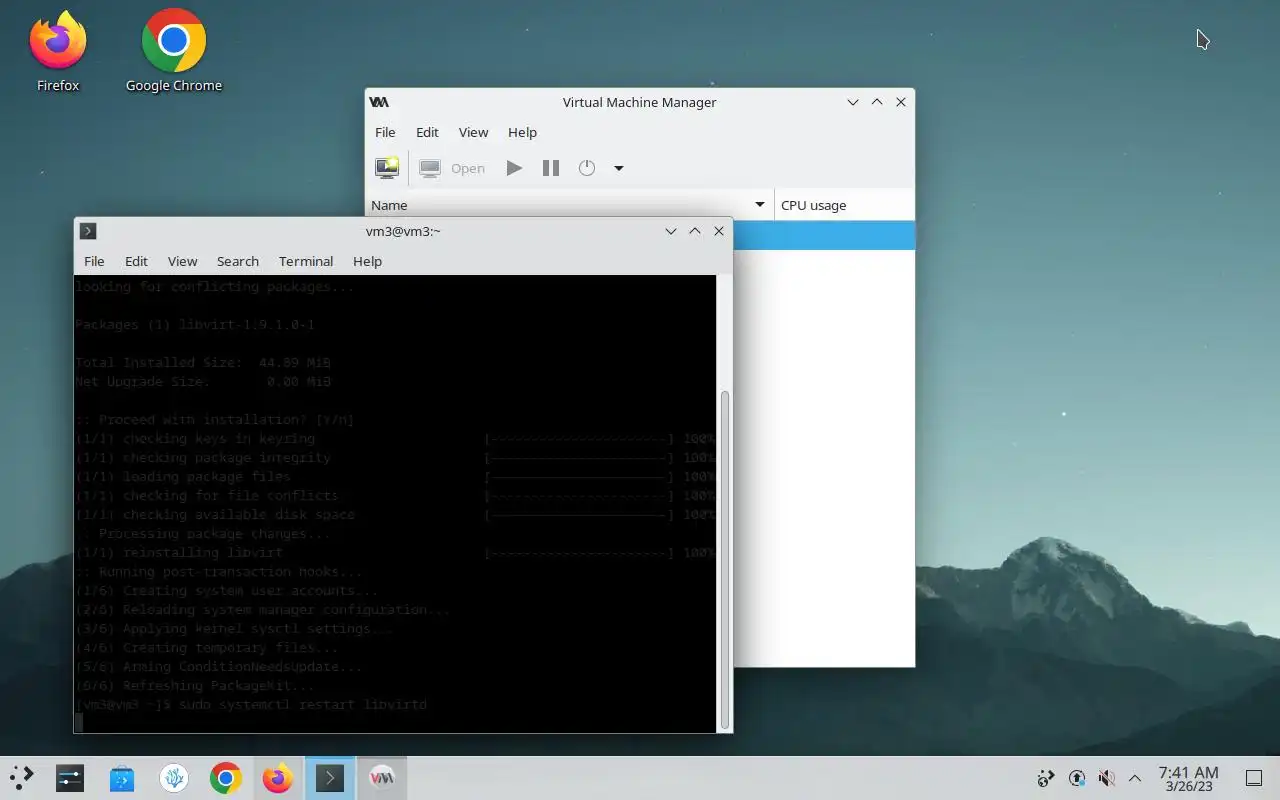The height and width of the screenshot is (800, 1280).
Task: Run the virtual machine with play icon
Action: (x=514, y=168)
